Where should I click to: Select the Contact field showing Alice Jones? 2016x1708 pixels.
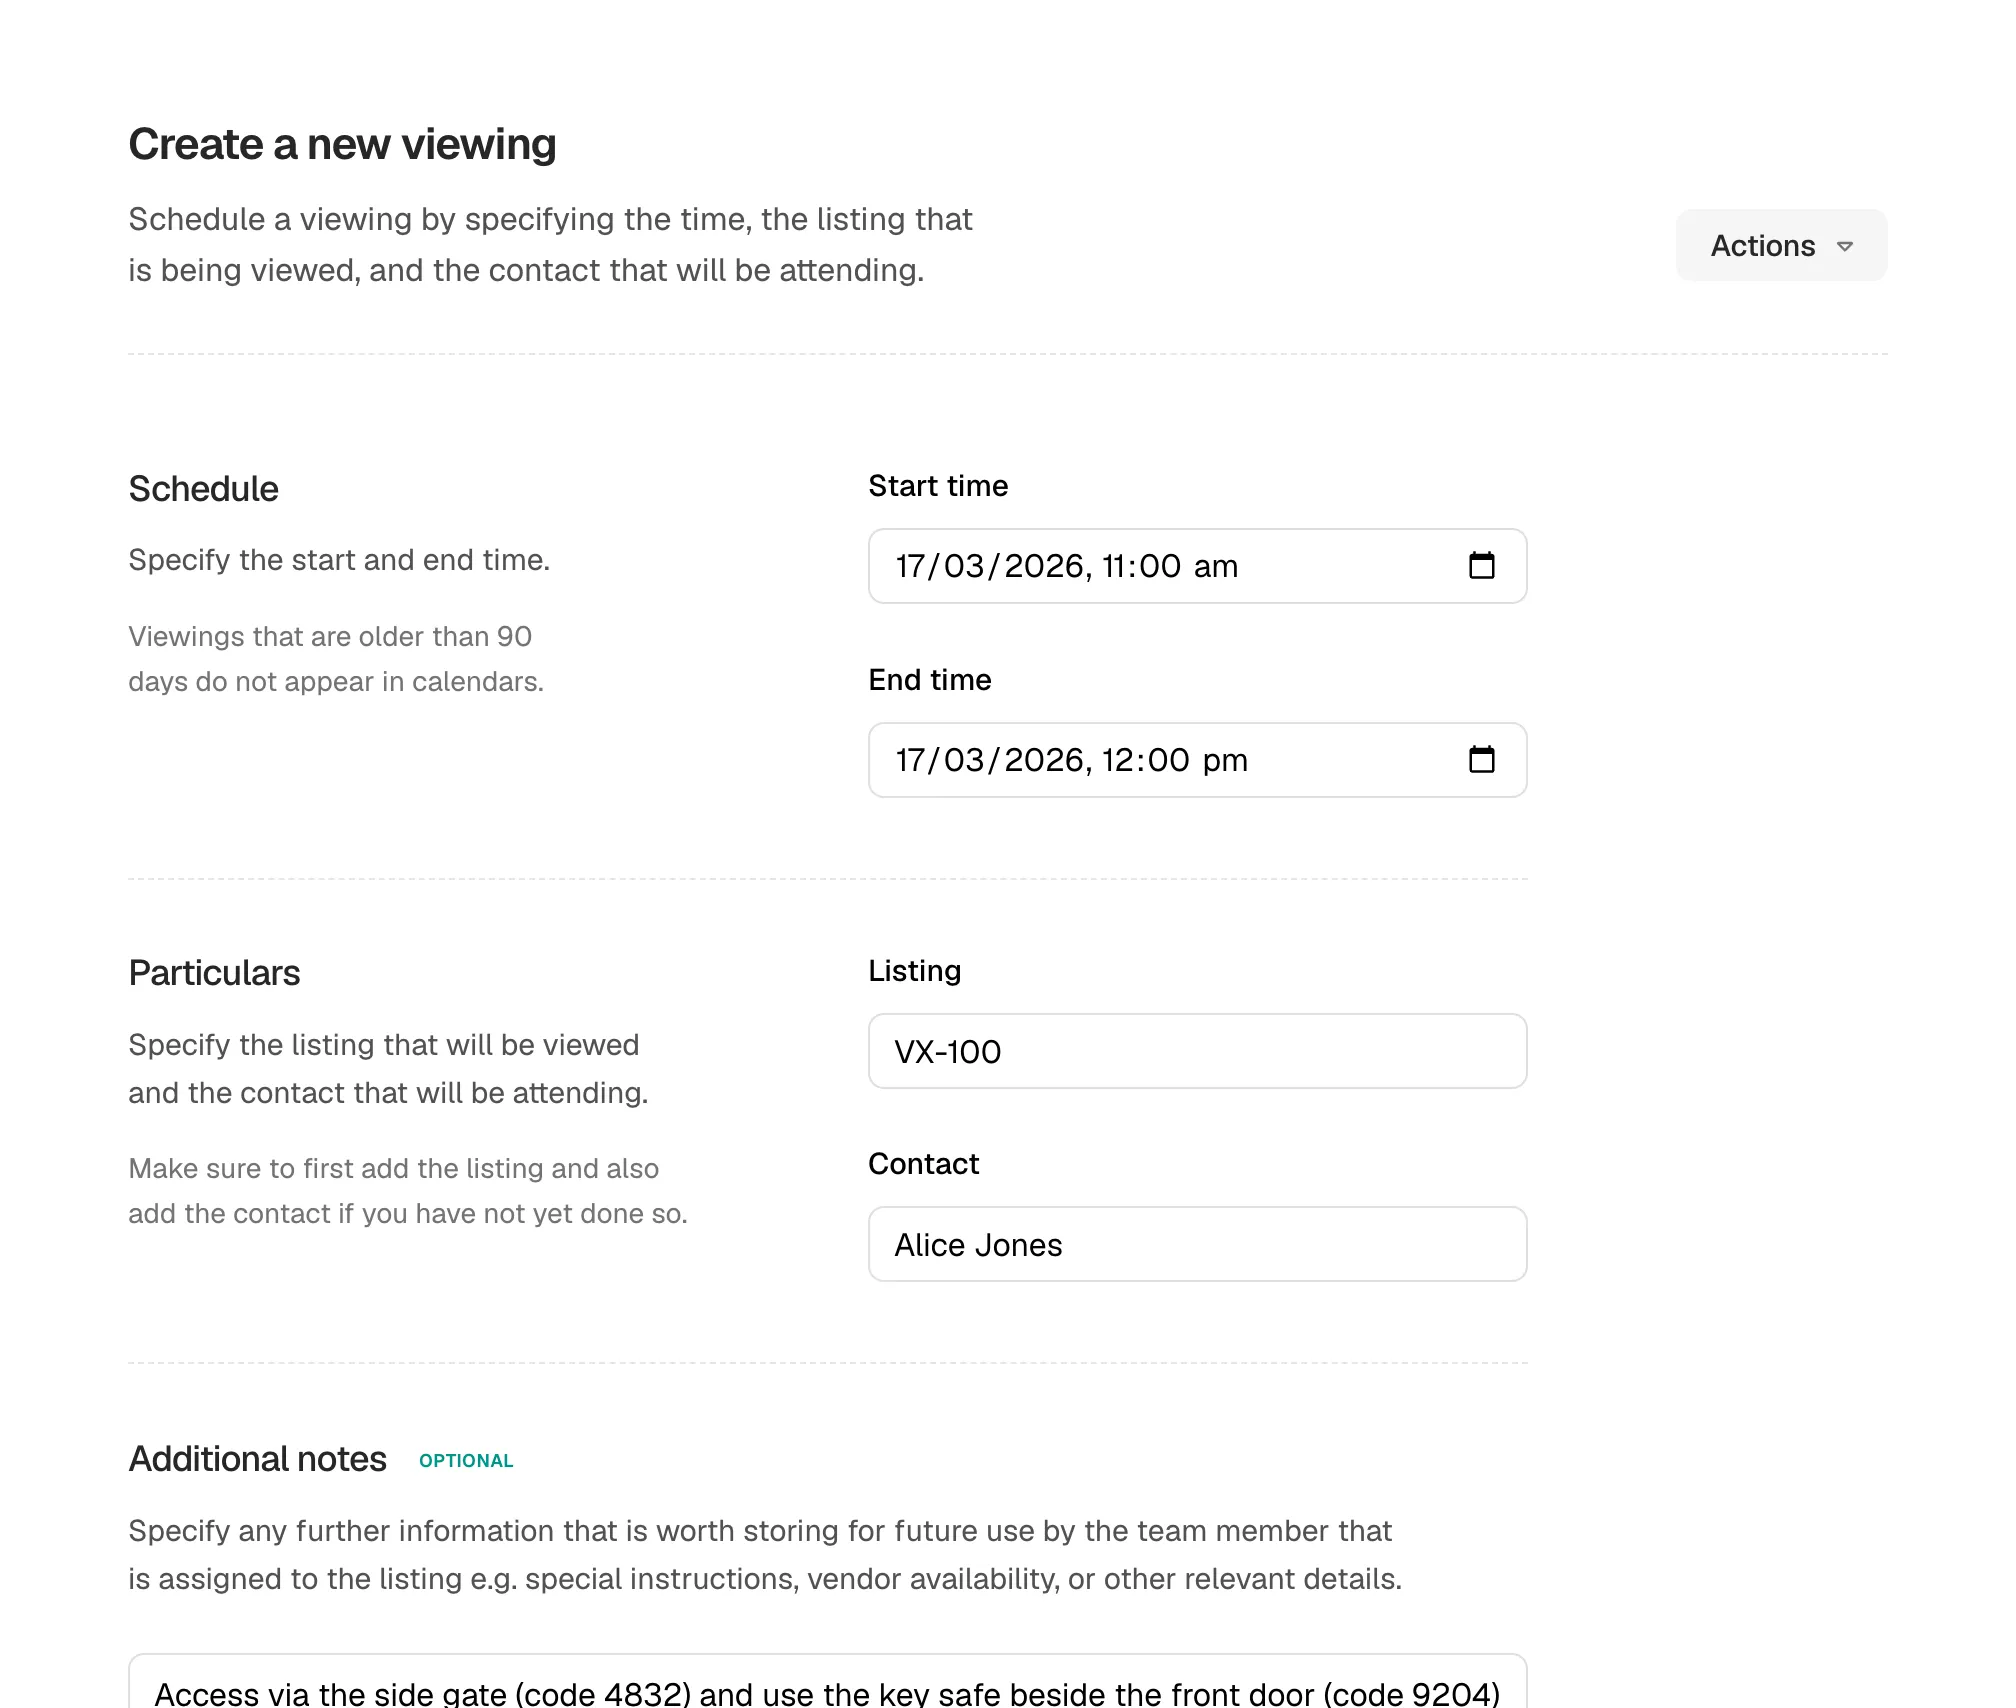click(1197, 1244)
